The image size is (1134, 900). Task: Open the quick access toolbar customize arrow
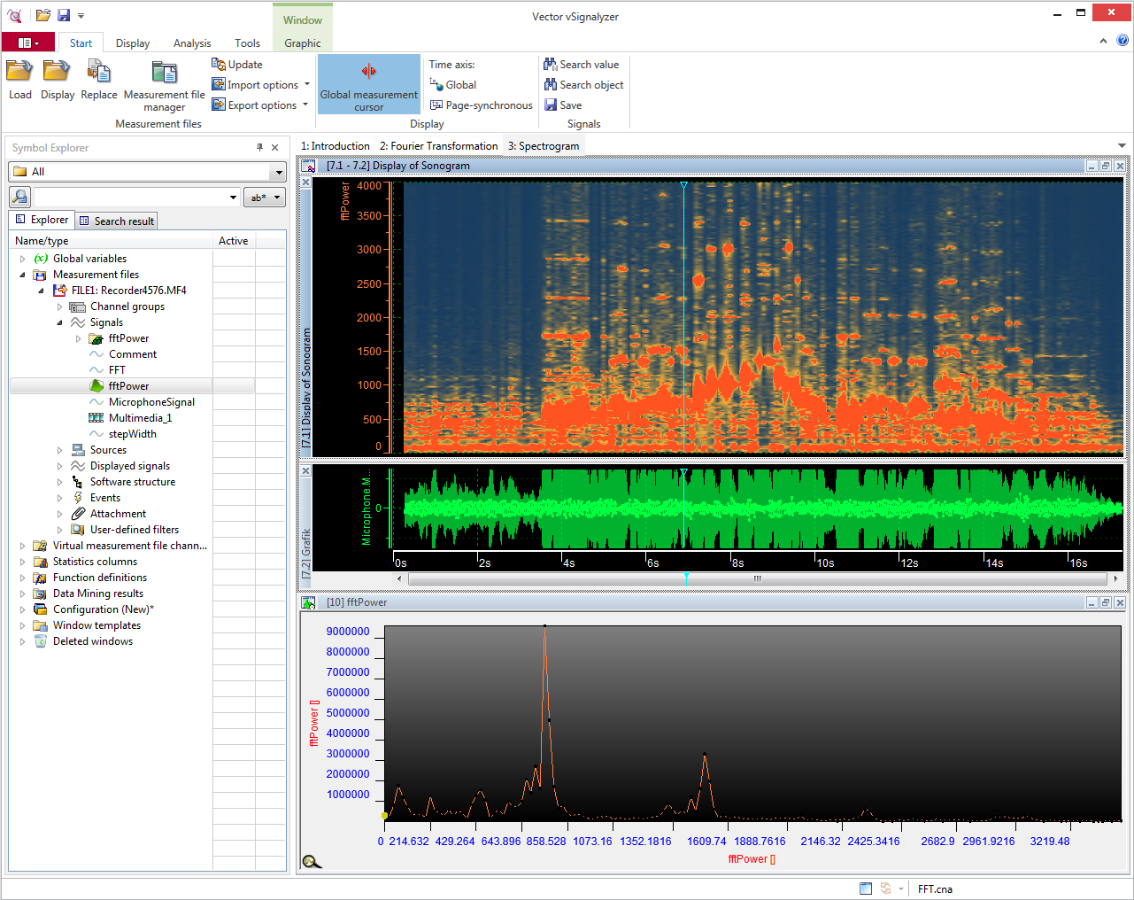click(81, 15)
